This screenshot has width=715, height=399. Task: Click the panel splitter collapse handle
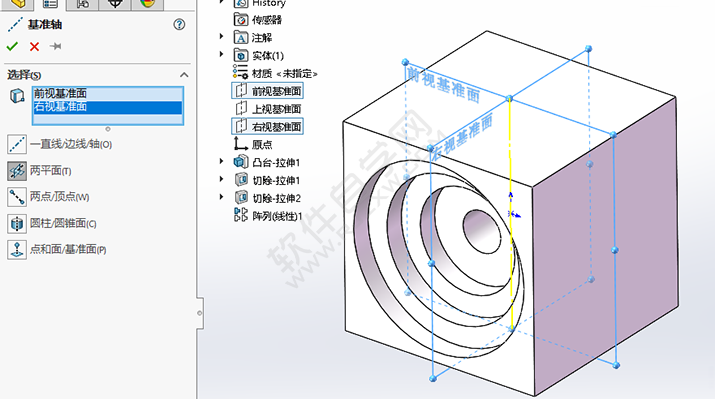click(200, 313)
